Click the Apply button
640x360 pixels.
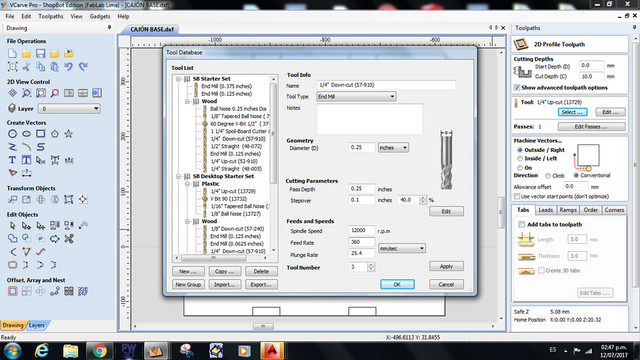(446, 266)
